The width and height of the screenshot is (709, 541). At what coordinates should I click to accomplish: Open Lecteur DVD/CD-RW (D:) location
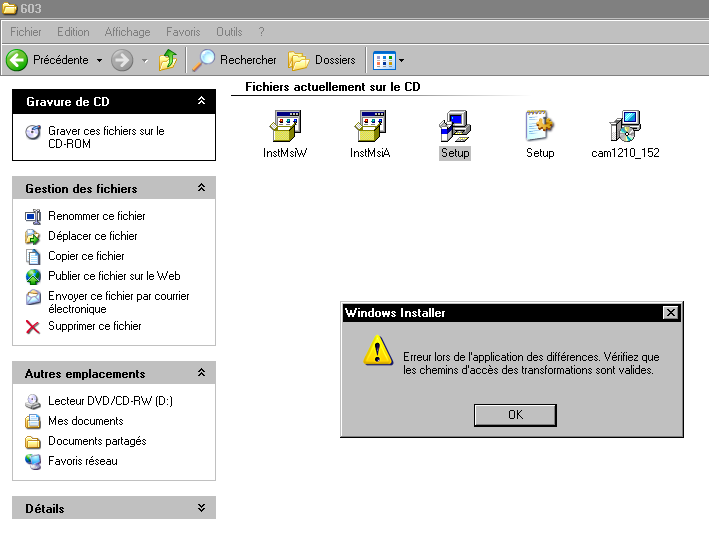click(x=110, y=401)
